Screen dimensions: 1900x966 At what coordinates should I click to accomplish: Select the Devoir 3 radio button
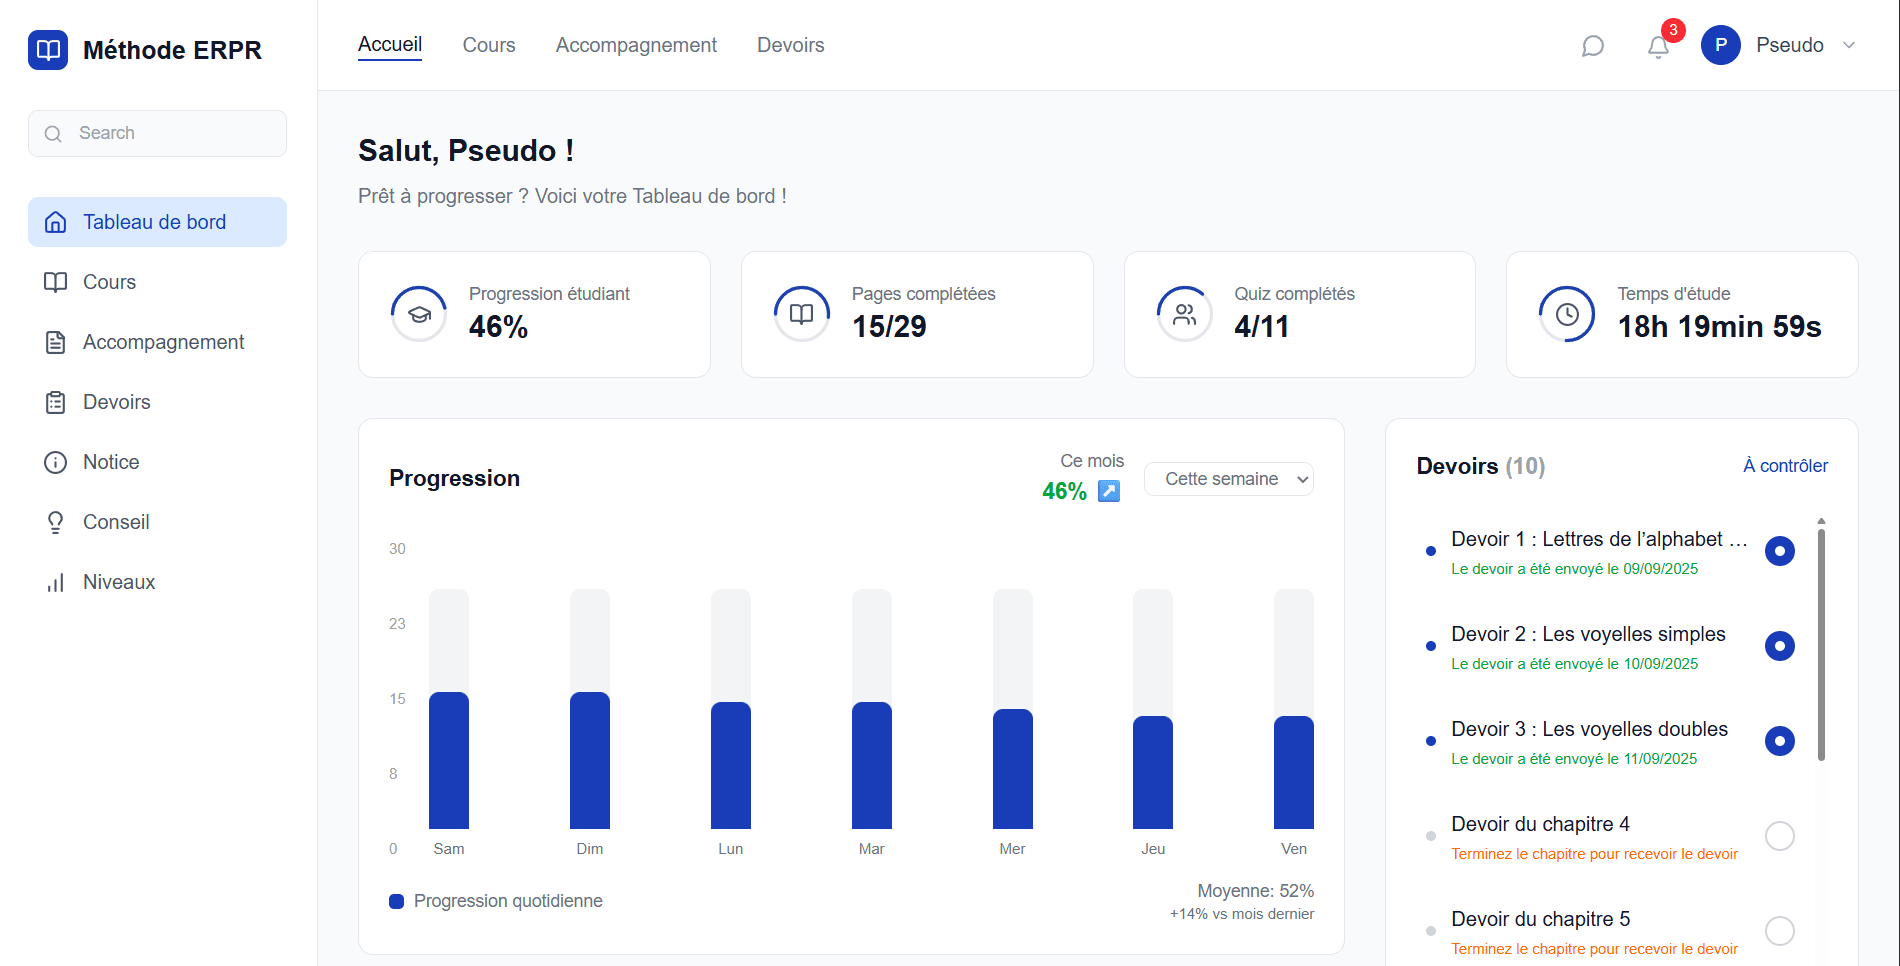click(x=1779, y=741)
